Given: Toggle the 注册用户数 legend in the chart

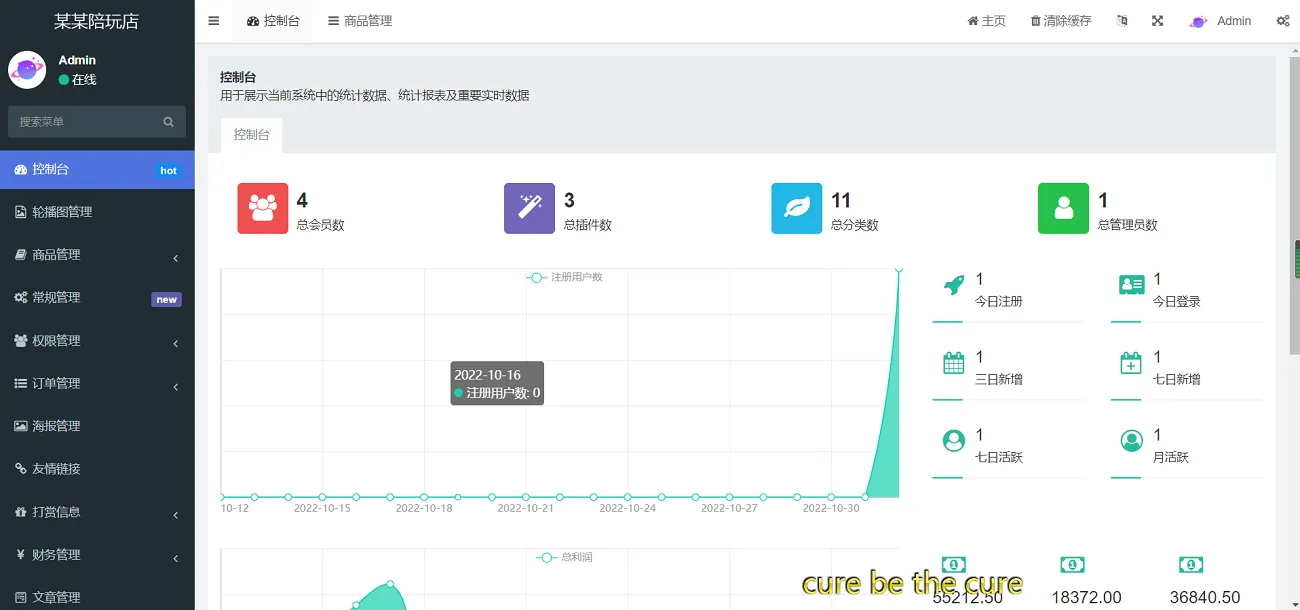Looking at the screenshot, I should [563, 277].
